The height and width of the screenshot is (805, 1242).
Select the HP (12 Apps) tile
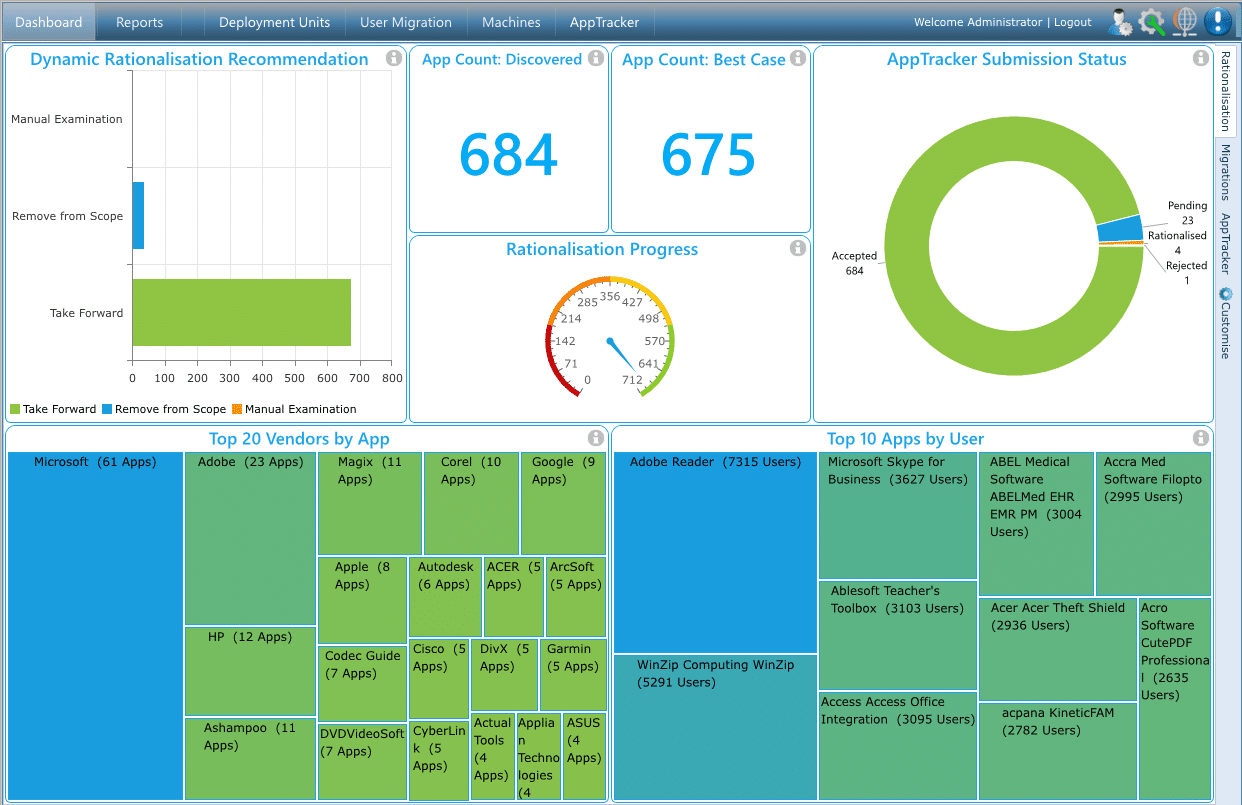tap(250, 671)
